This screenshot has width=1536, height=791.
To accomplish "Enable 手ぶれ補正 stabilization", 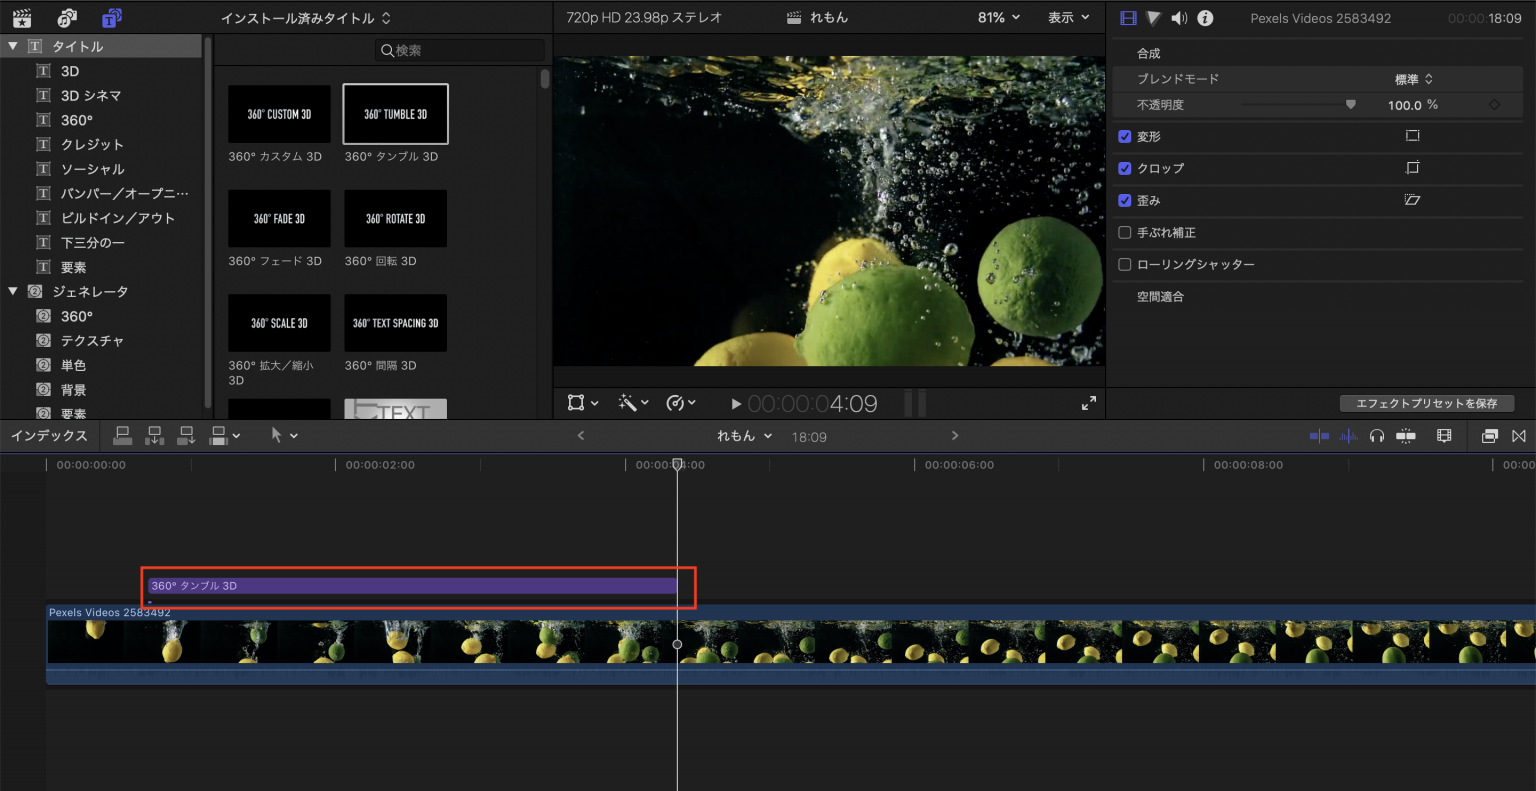I will 1125,232.
